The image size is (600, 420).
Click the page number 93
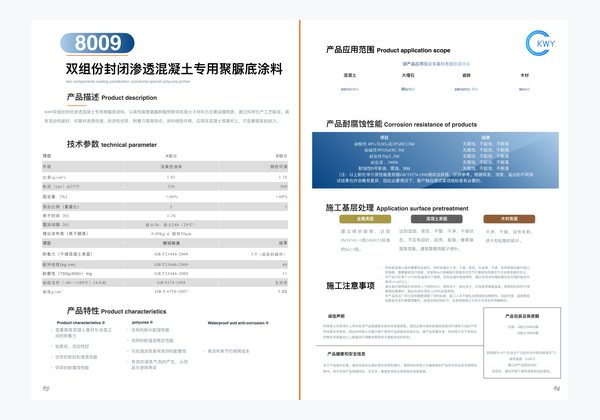(46, 388)
